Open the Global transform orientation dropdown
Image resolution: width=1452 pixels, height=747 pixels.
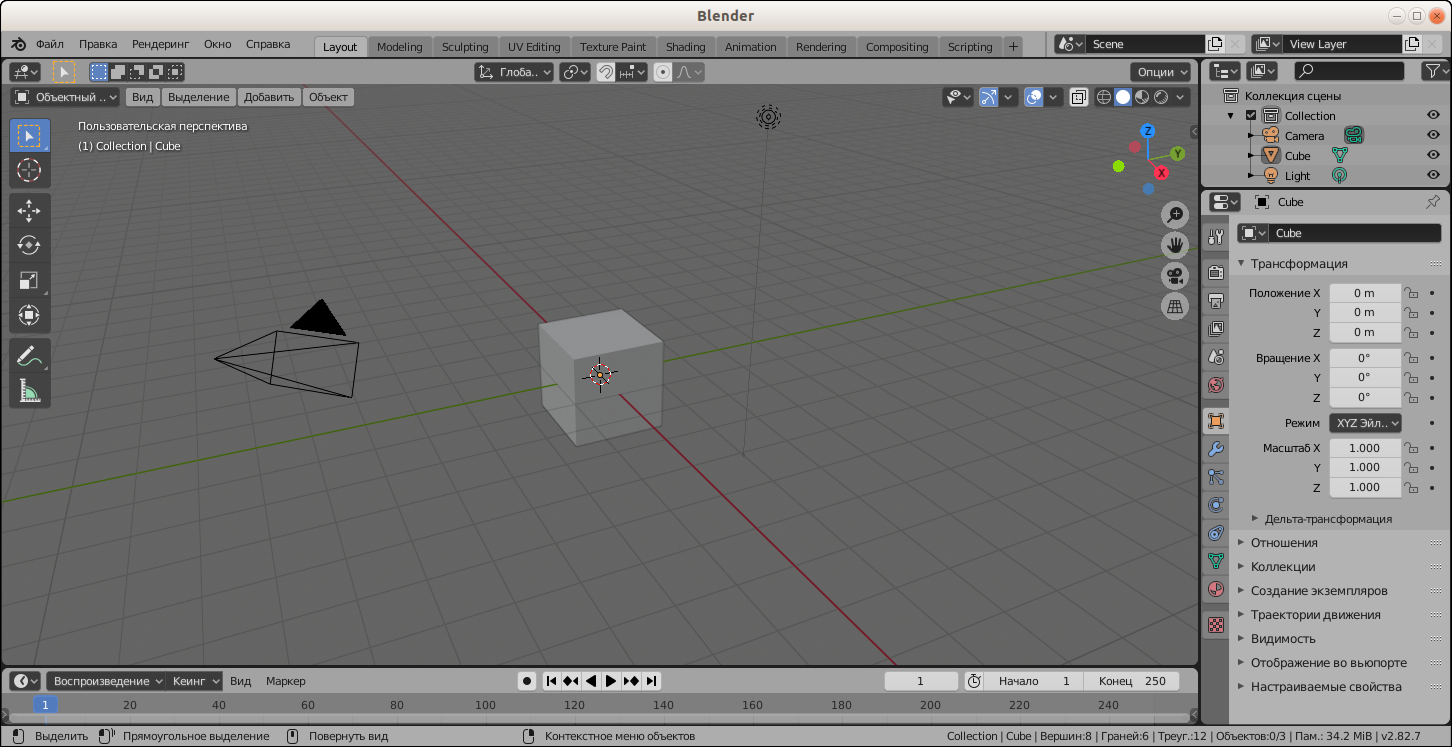[514, 72]
